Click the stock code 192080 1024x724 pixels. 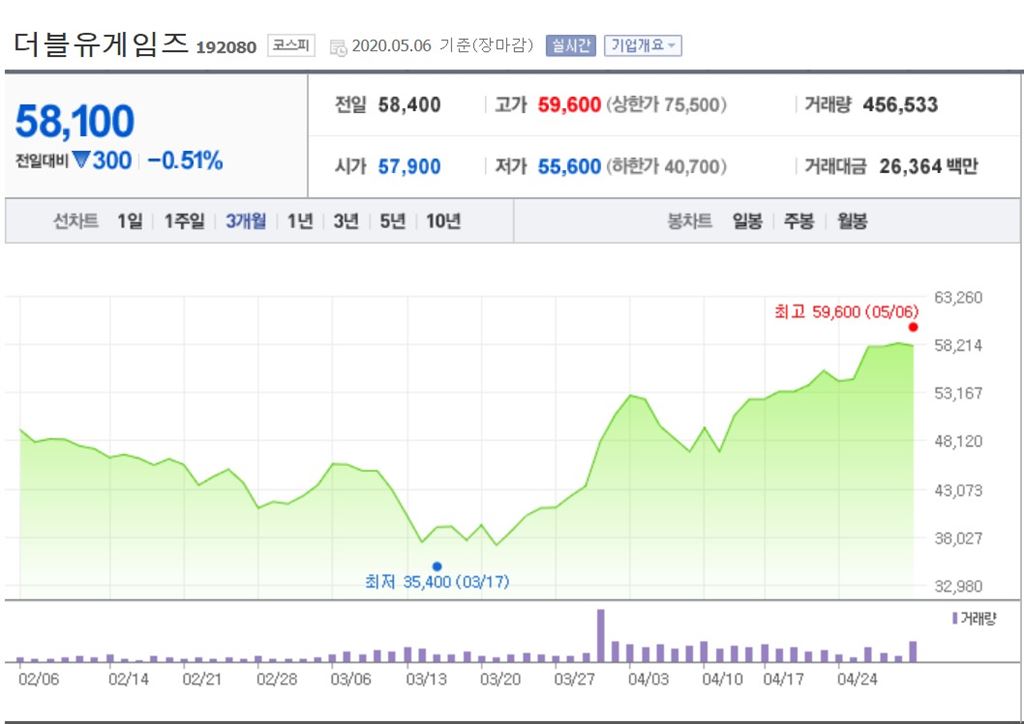(x=226, y=48)
